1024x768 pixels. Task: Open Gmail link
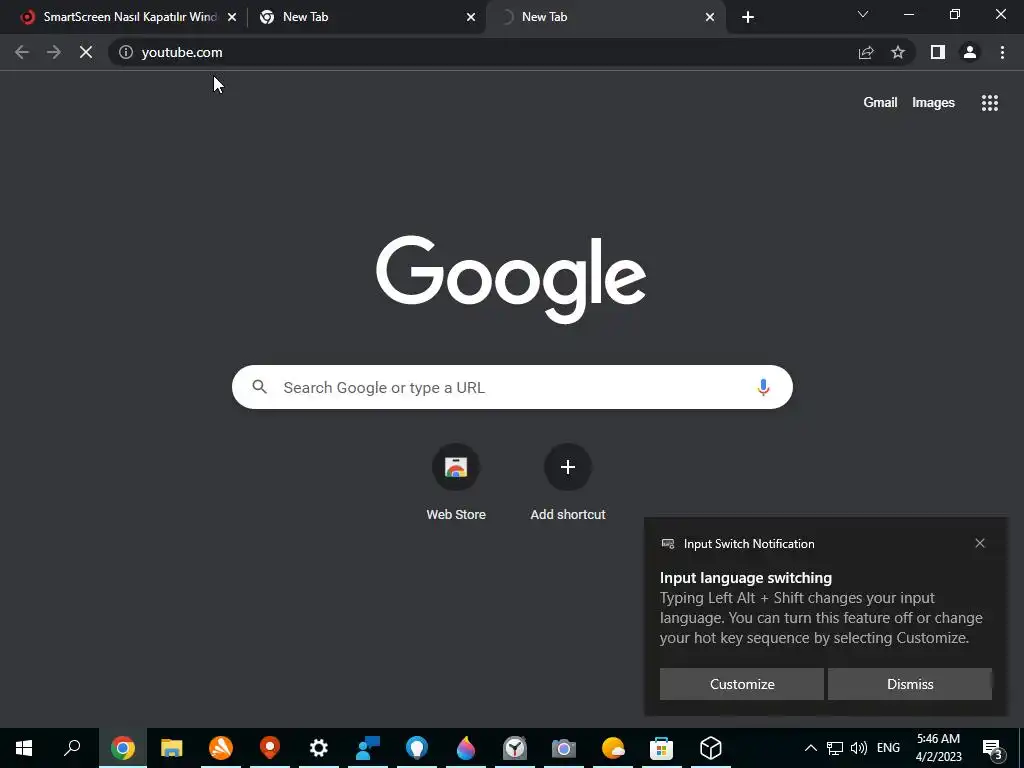pos(880,103)
